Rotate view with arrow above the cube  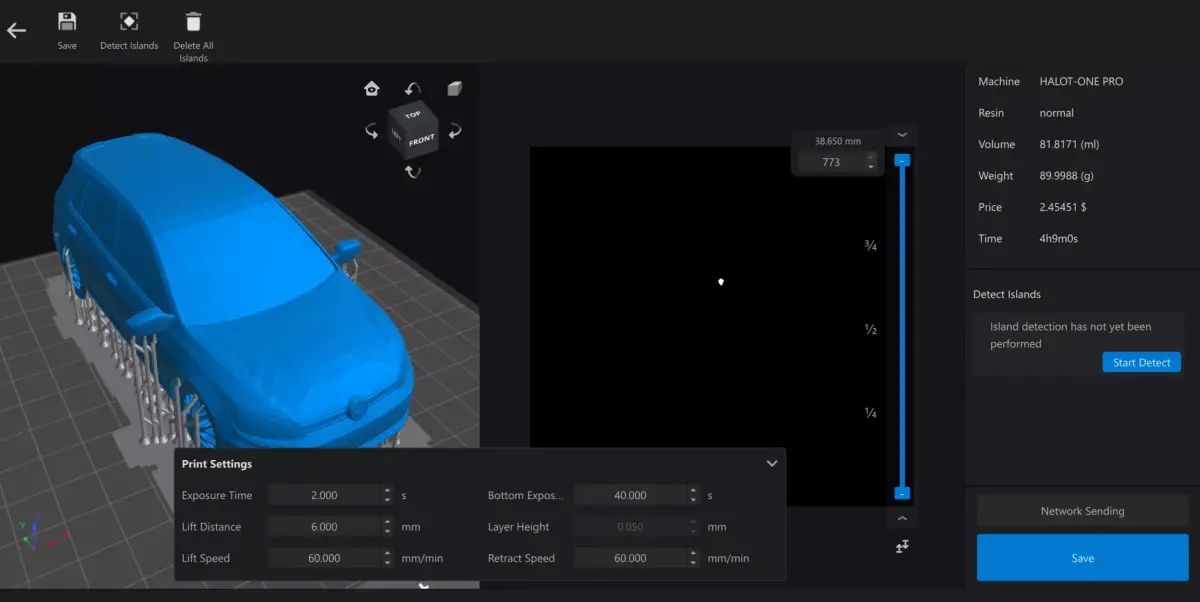pyautogui.click(x=413, y=89)
